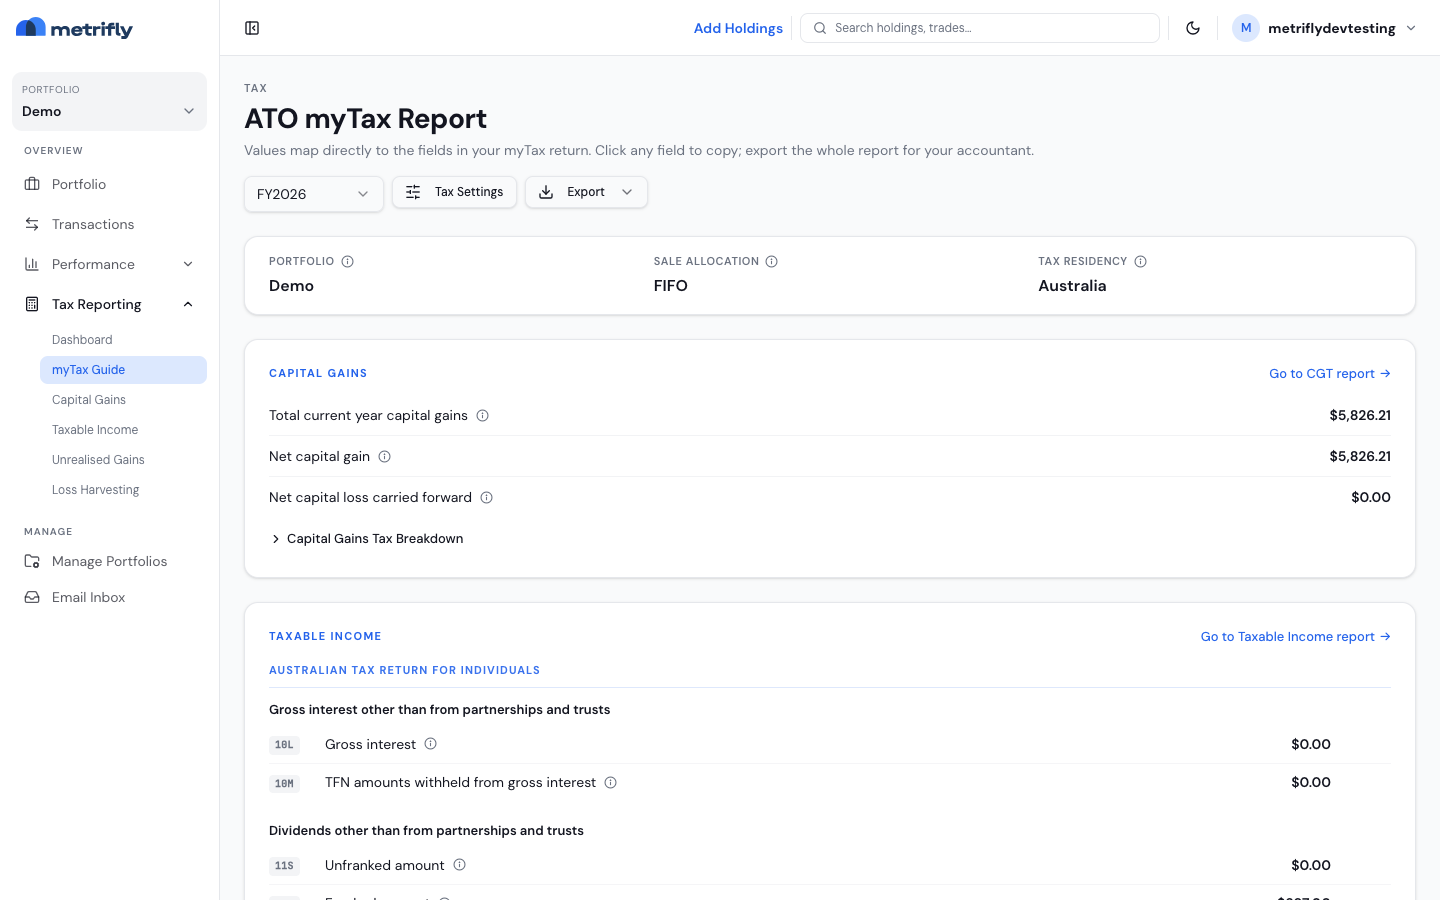Open the metriflydevtesting account menu
Viewport: 1440px width, 900px height.
(1324, 28)
